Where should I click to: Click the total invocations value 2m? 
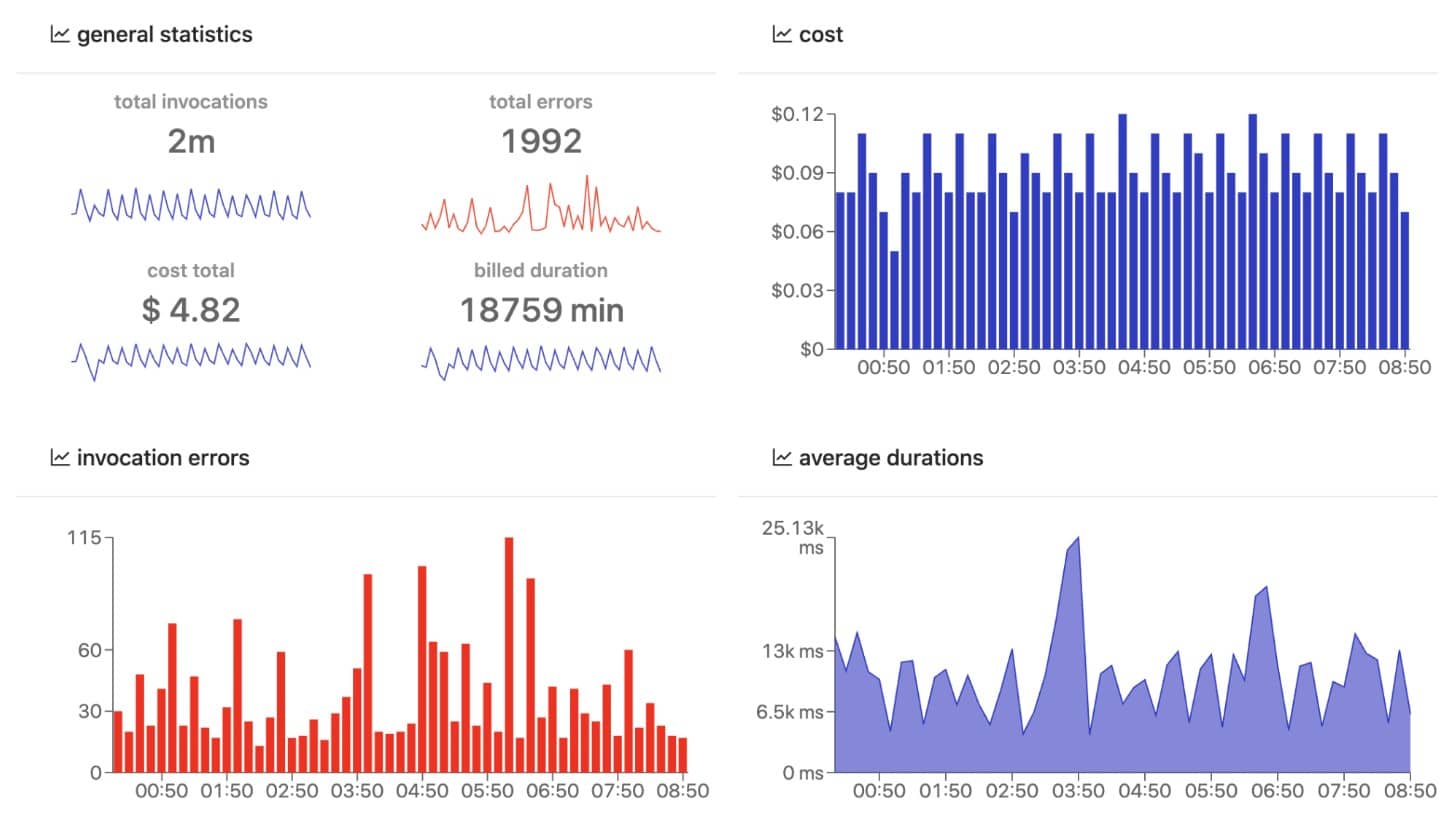pos(191,141)
